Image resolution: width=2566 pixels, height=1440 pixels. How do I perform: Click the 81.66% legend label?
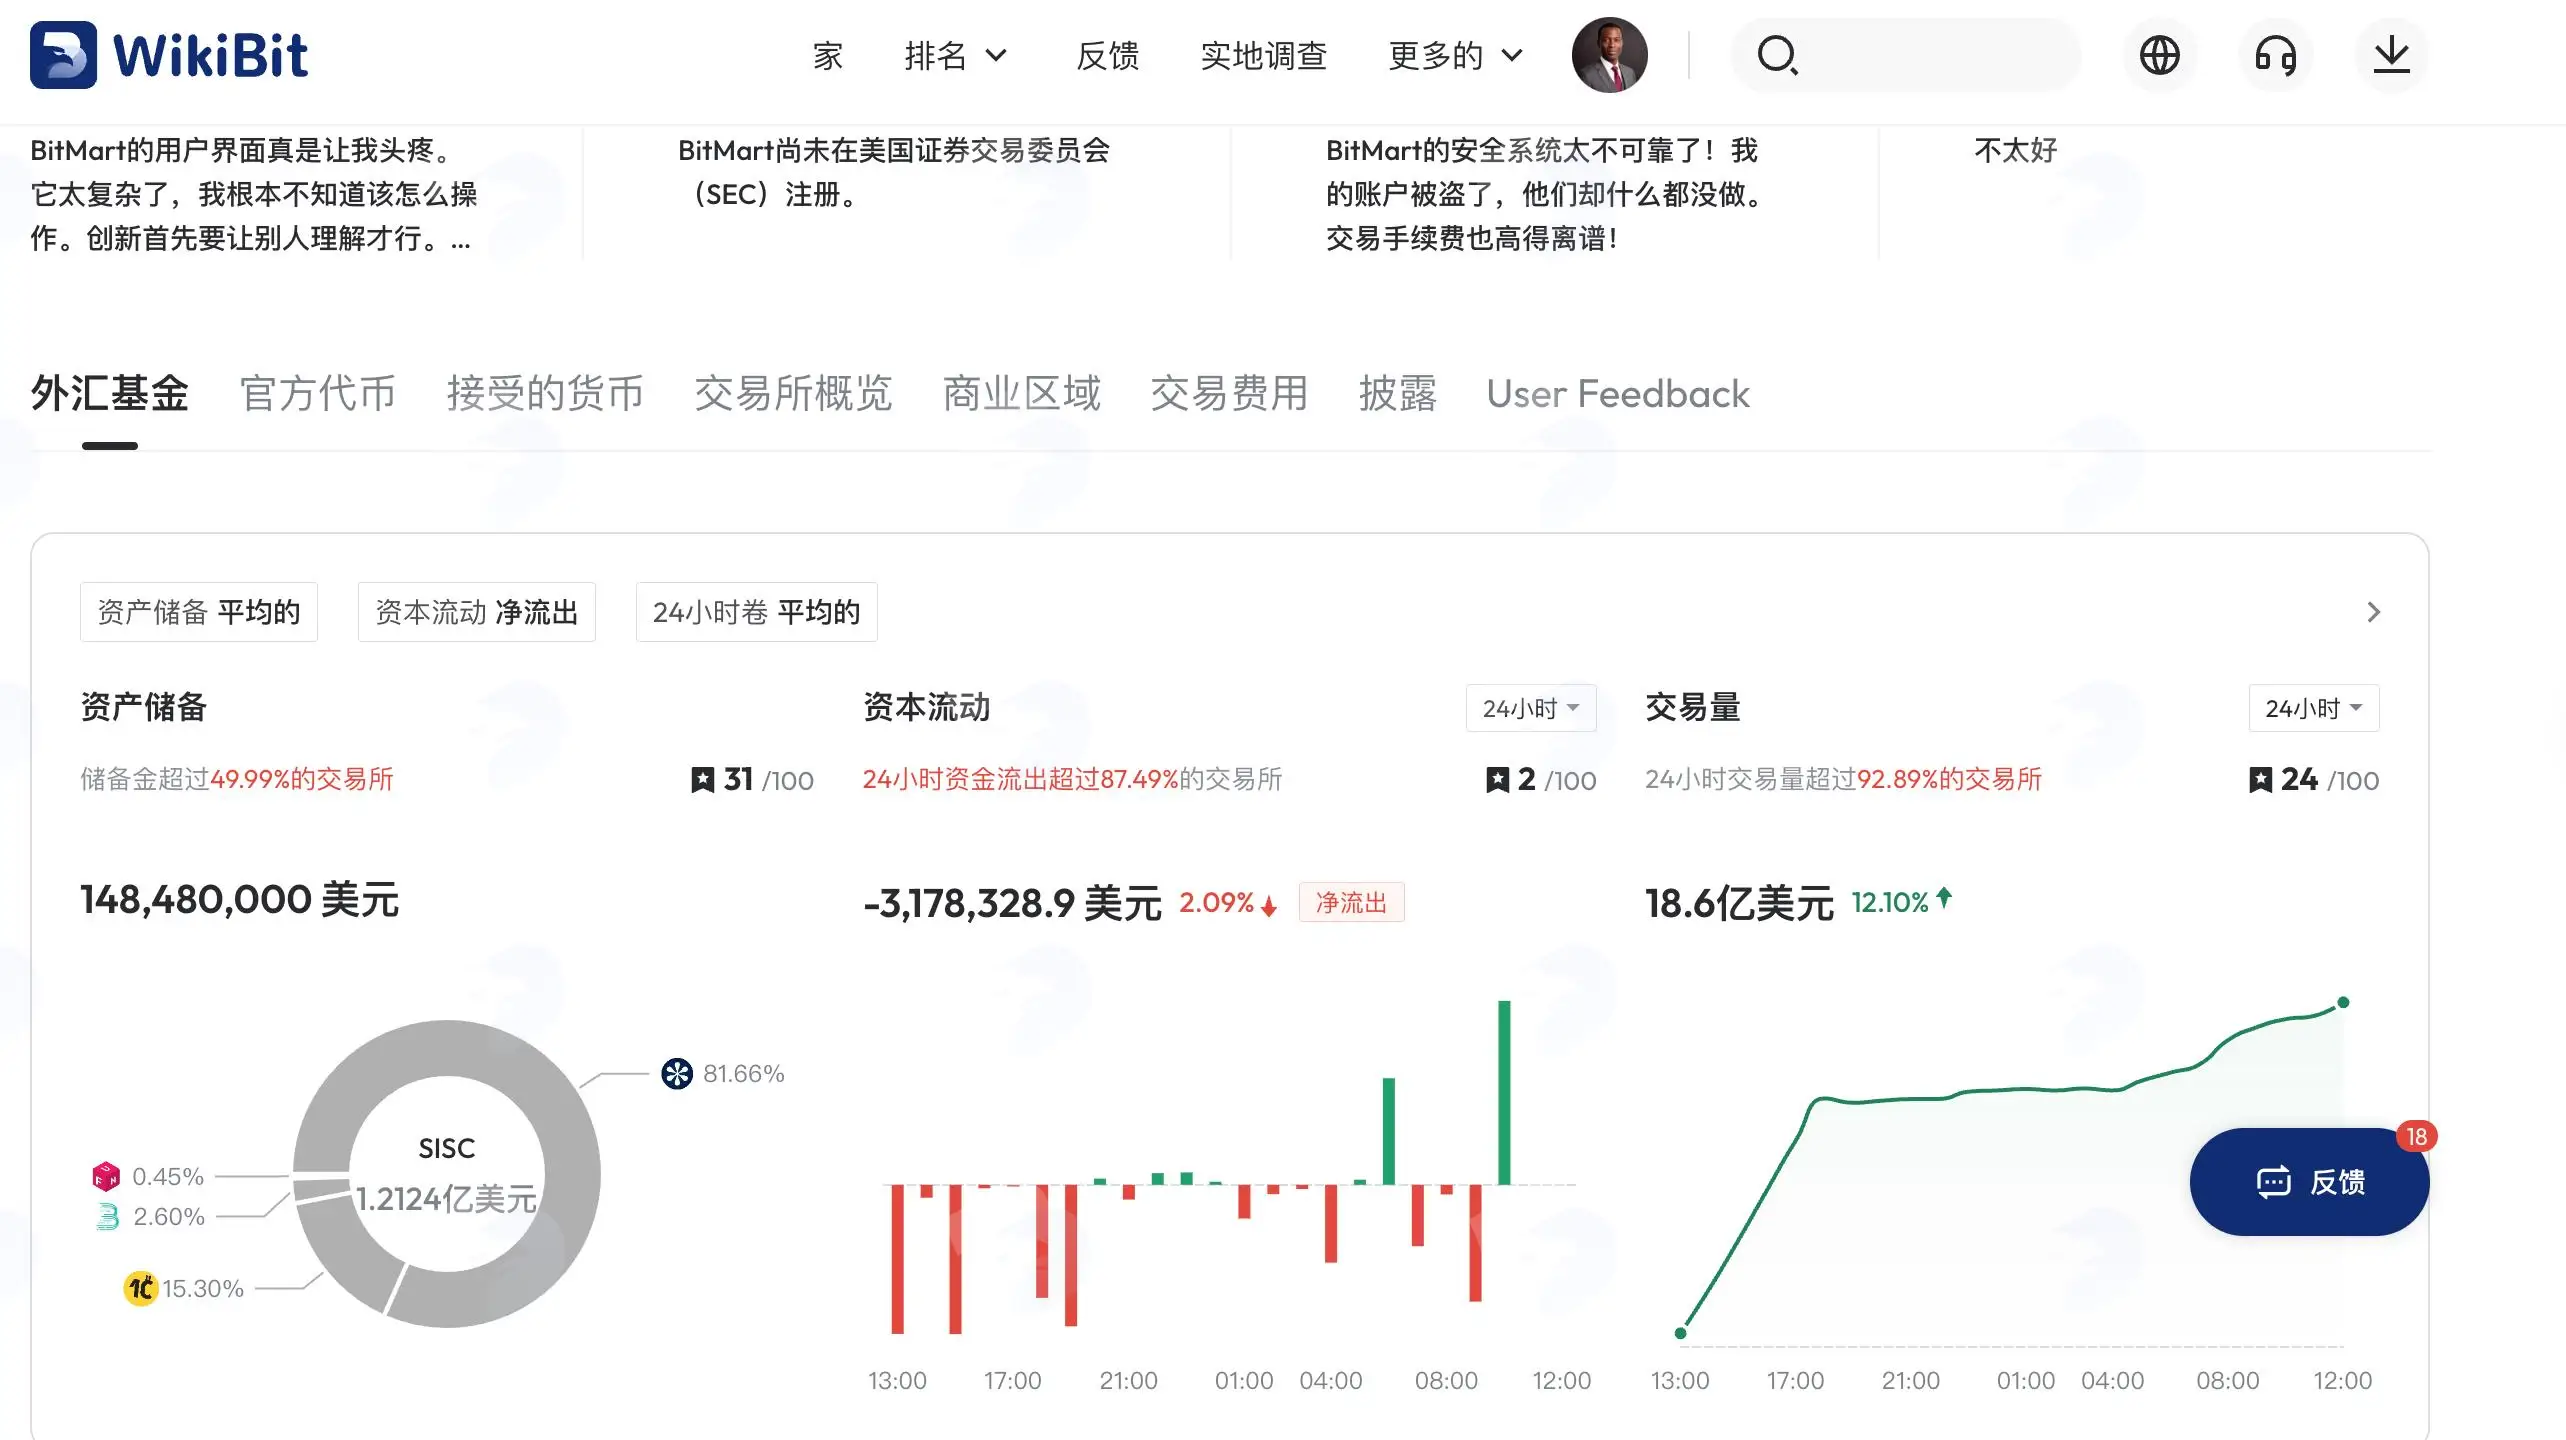point(744,1074)
